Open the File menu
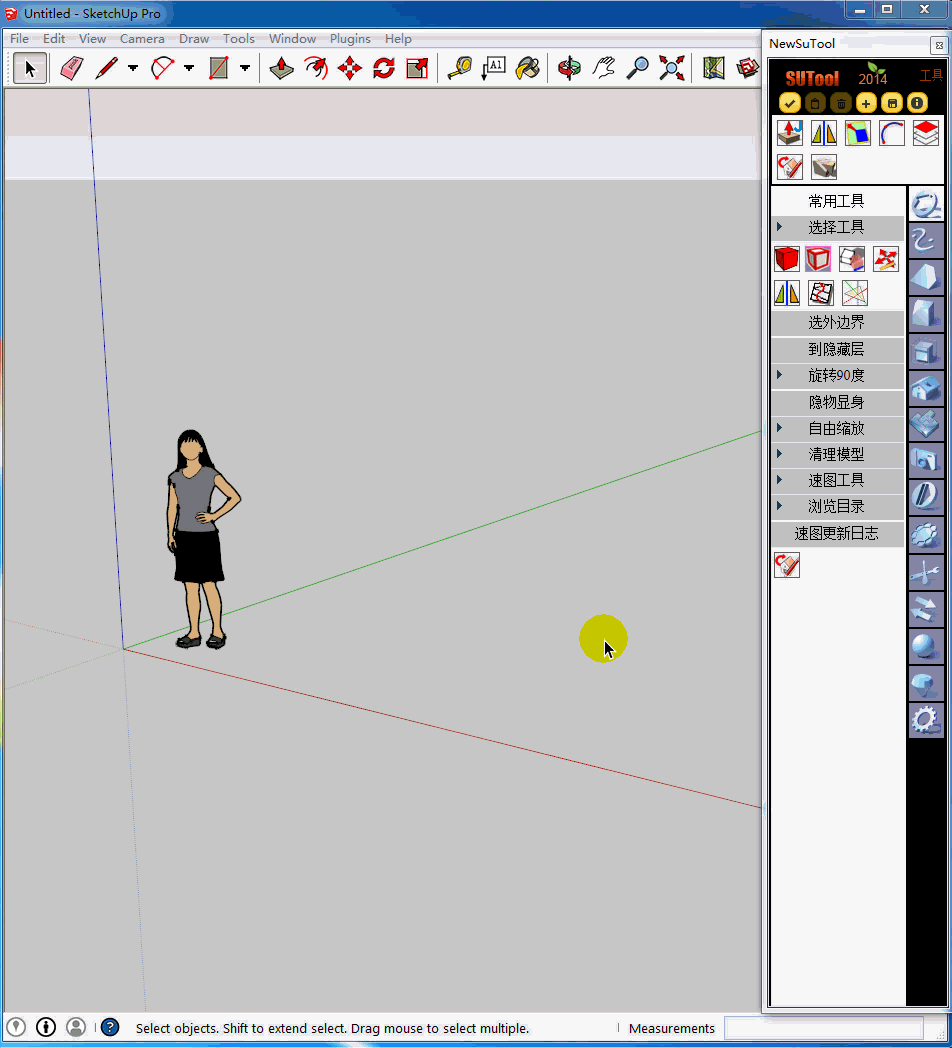The width and height of the screenshot is (952, 1048). click(19, 39)
